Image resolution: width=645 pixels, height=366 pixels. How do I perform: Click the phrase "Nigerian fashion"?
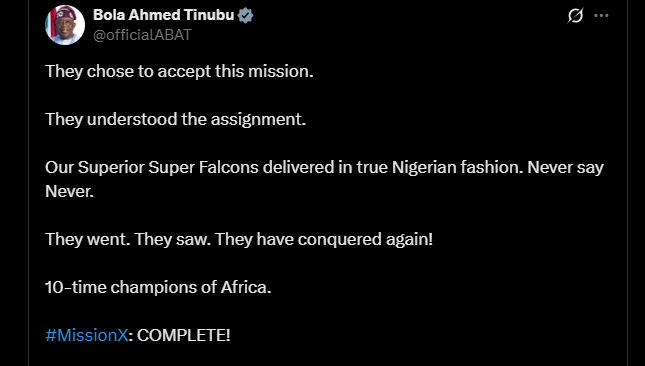457,167
